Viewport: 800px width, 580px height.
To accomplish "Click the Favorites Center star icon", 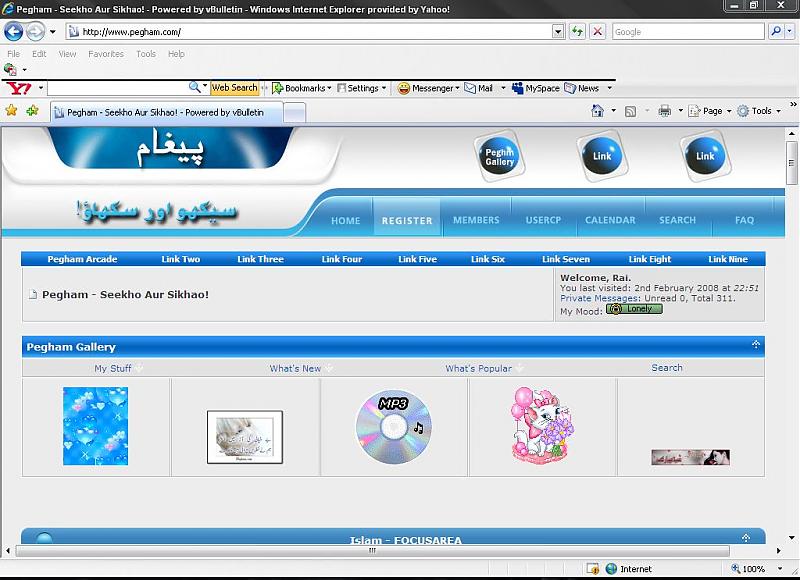I will [11, 110].
